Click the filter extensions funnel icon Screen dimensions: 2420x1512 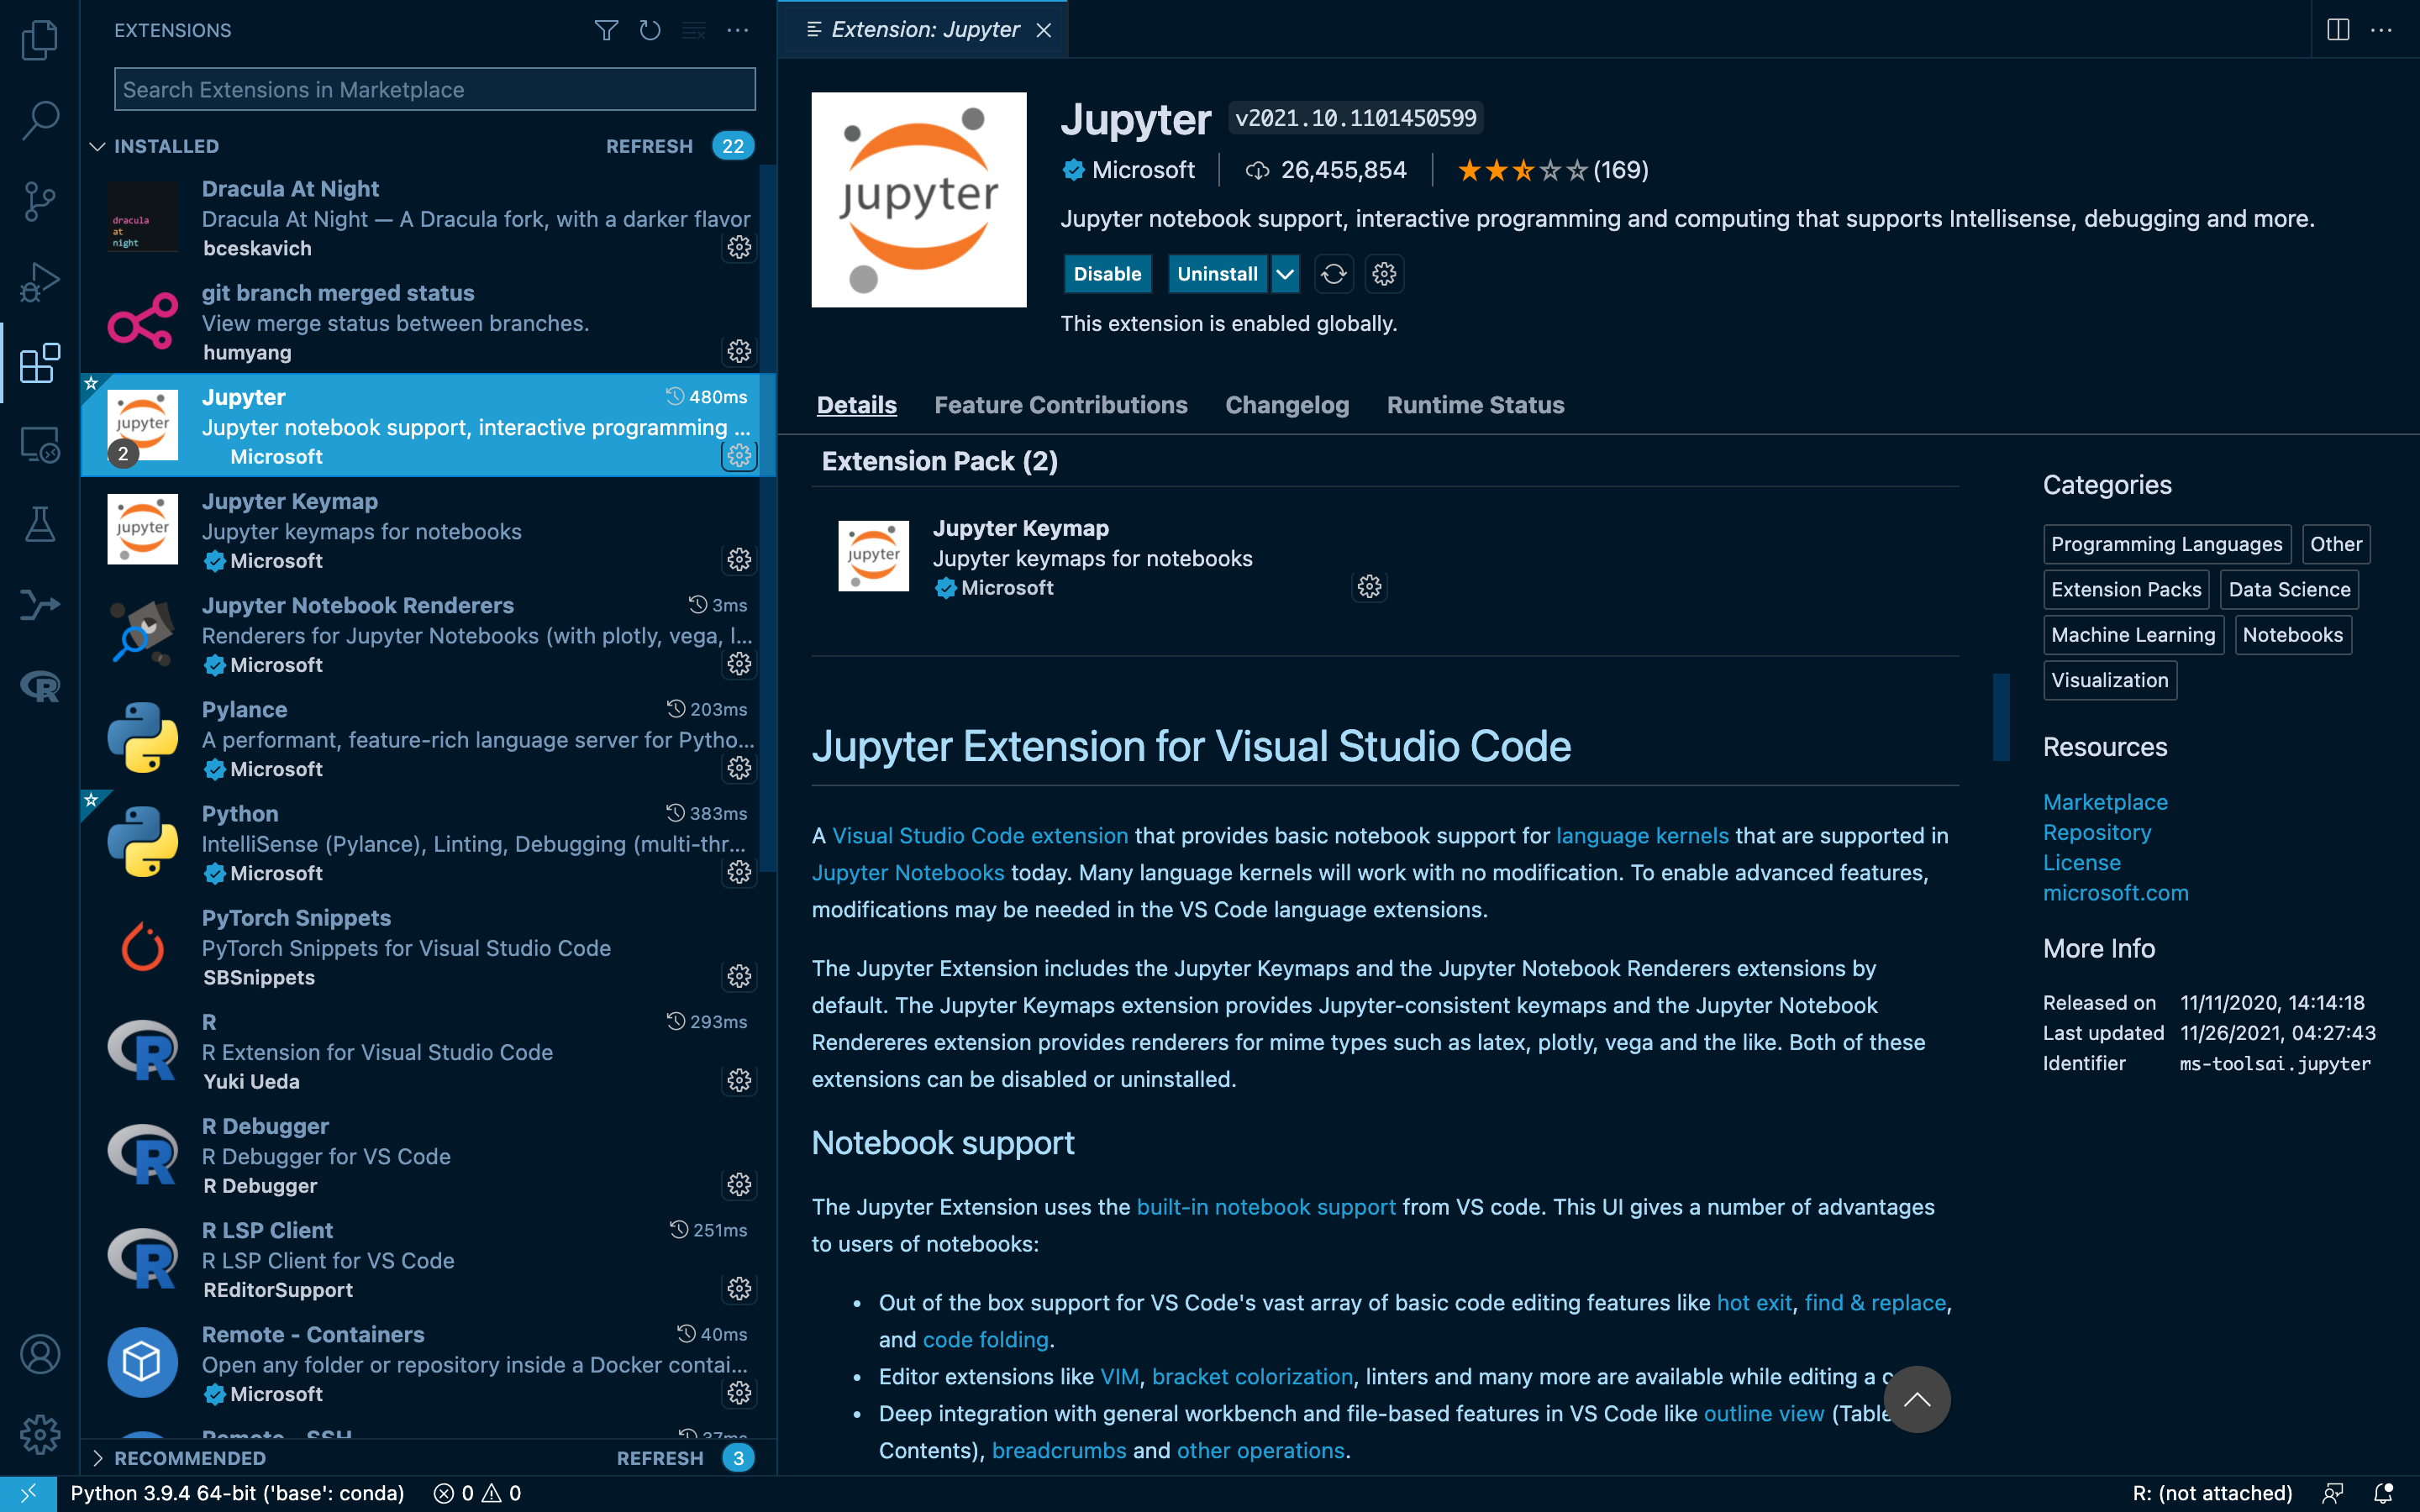(606, 30)
